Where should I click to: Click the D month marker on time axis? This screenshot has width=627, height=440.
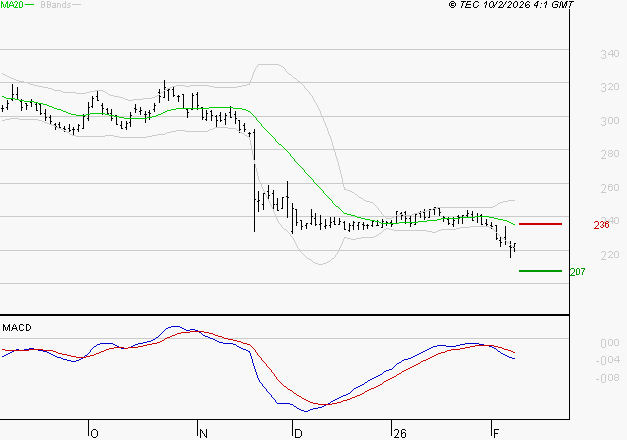(298, 434)
